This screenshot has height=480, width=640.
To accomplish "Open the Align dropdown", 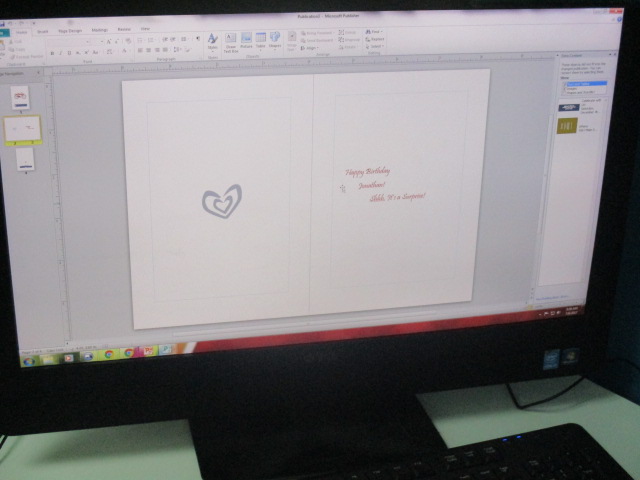I will click(x=309, y=48).
